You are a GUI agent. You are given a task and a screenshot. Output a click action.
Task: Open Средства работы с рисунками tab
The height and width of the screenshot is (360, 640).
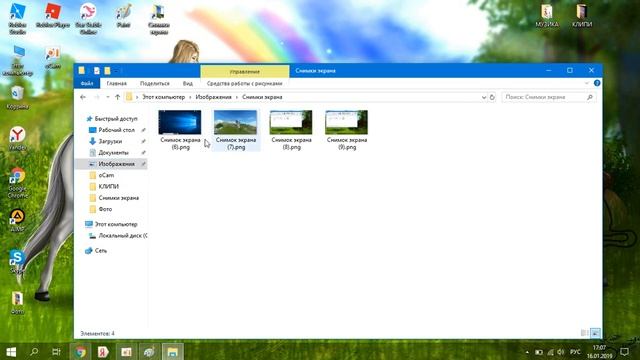click(244, 83)
